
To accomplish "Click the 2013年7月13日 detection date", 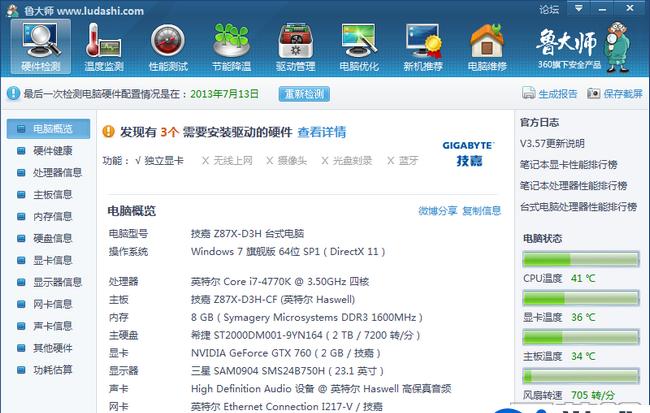I will pyautogui.click(x=224, y=94).
